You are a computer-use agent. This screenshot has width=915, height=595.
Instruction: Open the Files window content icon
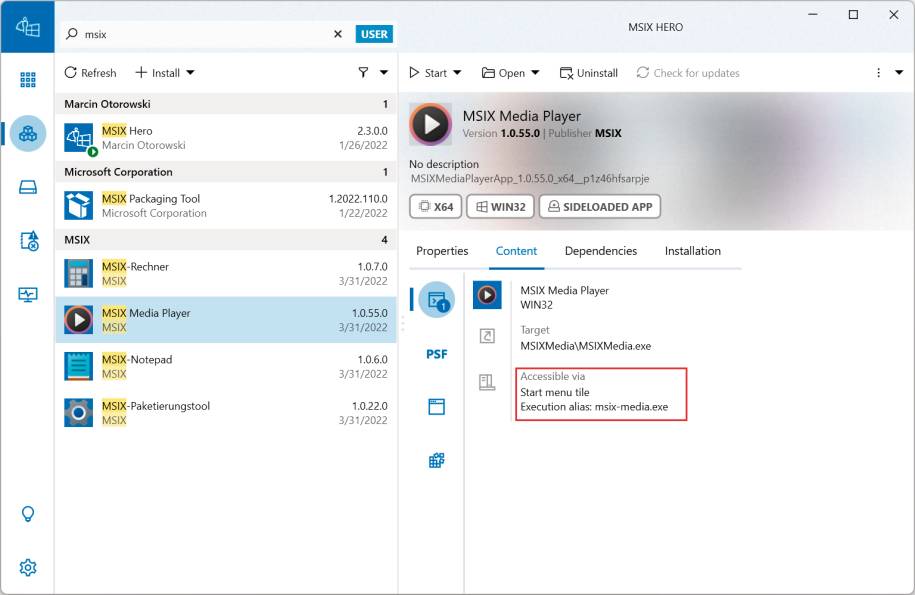[x=436, y=407]
